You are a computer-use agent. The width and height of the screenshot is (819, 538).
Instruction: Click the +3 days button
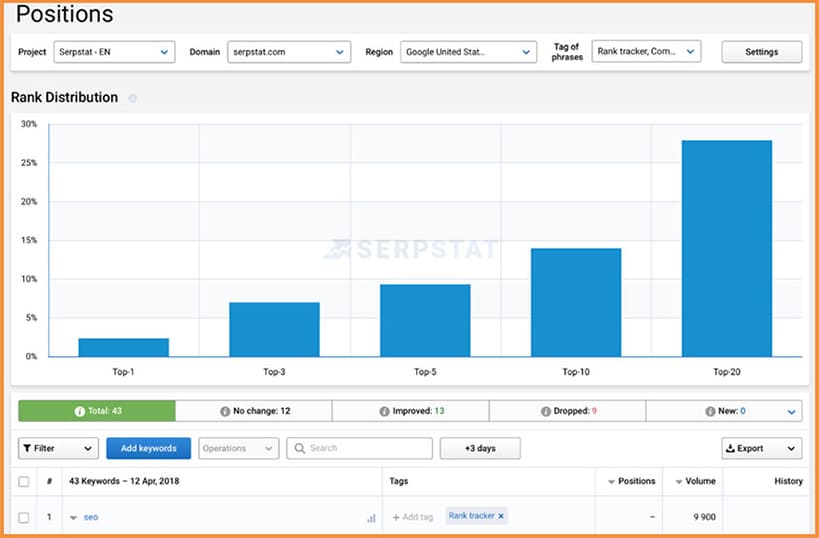tap(480, 448)
